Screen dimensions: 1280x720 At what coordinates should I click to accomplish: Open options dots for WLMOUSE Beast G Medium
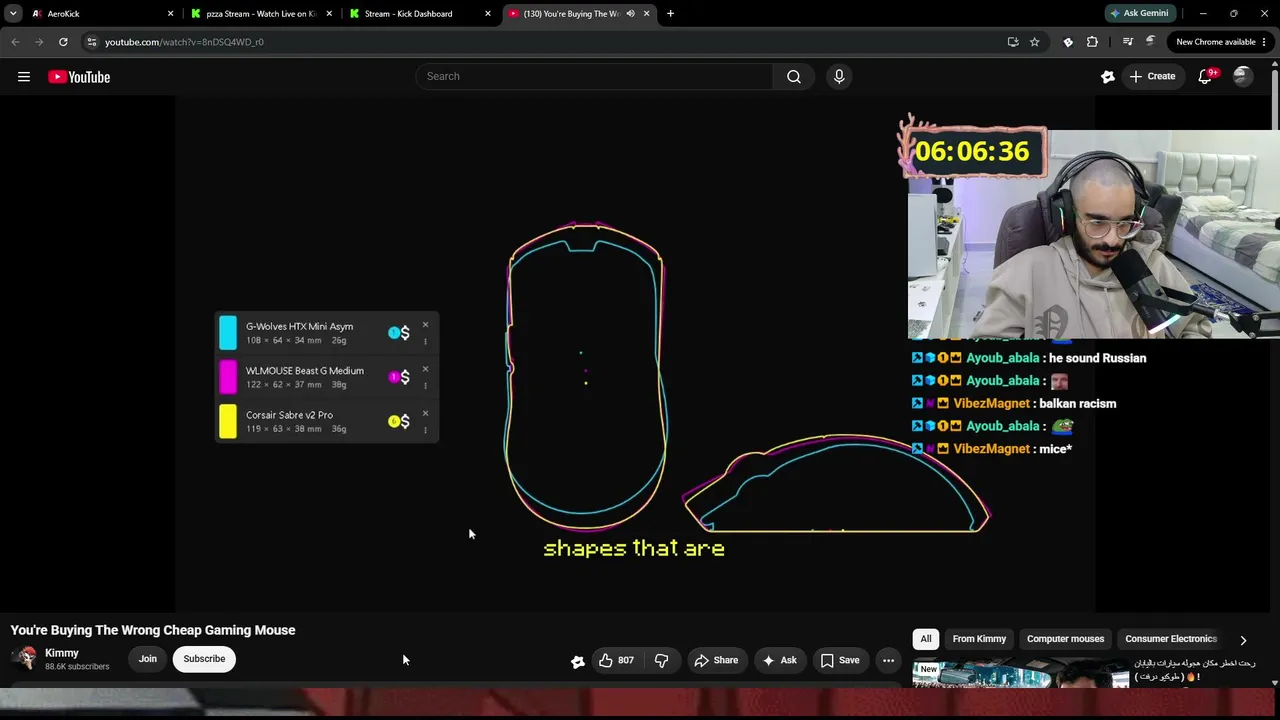[x=425, y=385]
